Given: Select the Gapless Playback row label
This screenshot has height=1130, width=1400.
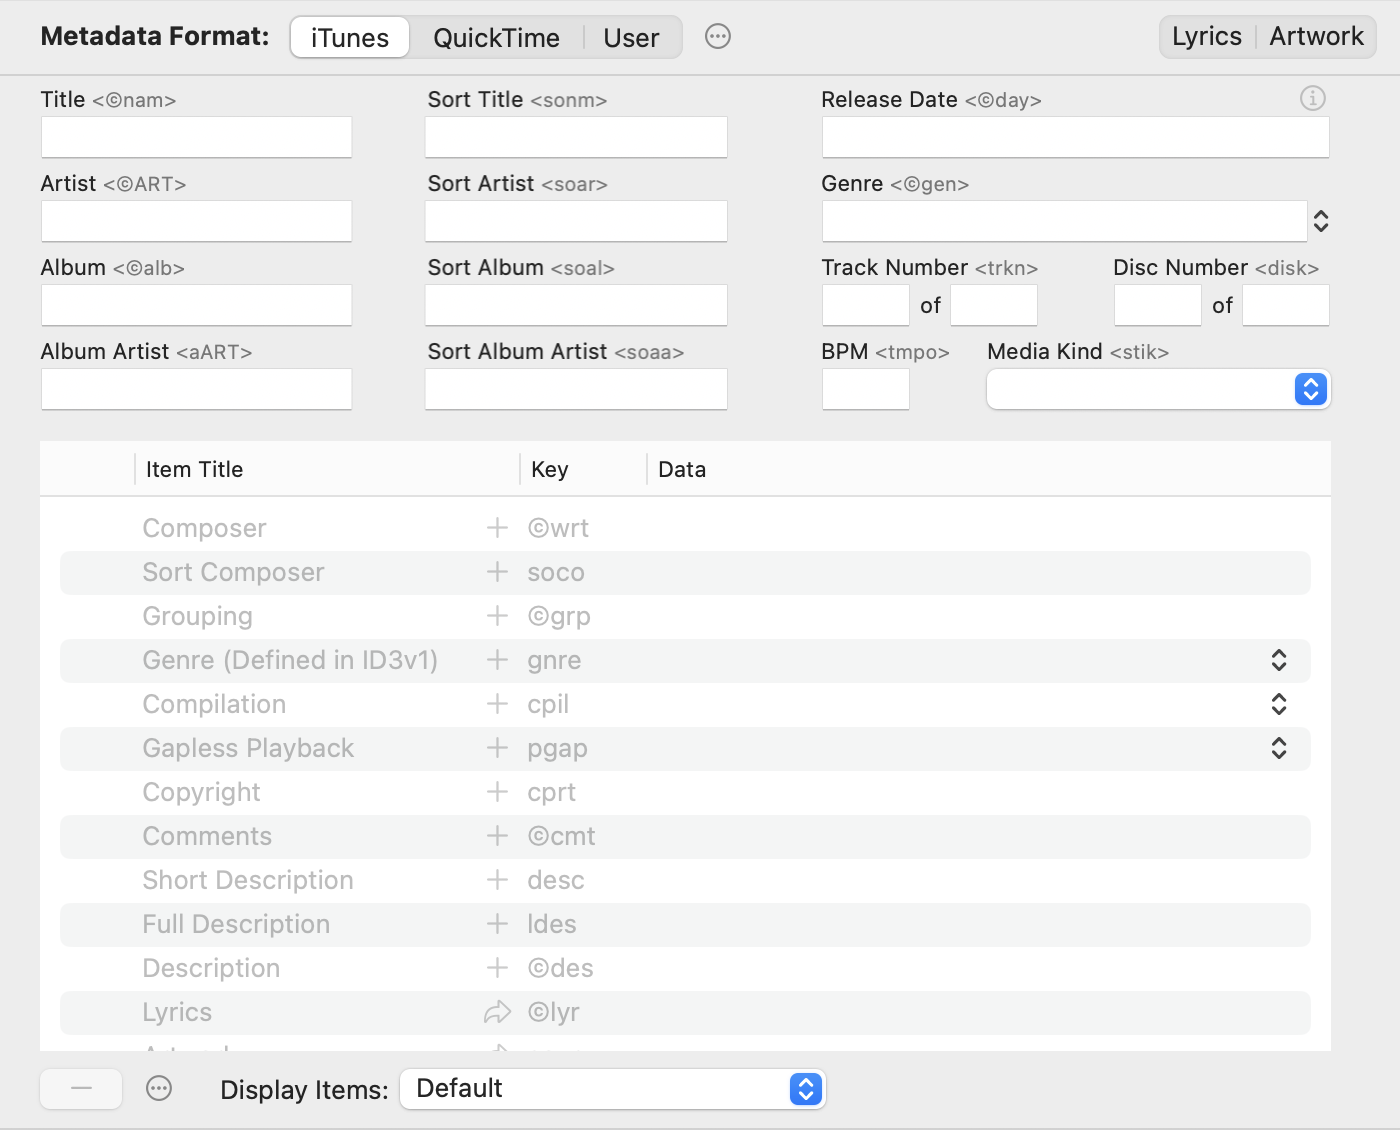Looking at the screenshot, I should click(248, 748).
